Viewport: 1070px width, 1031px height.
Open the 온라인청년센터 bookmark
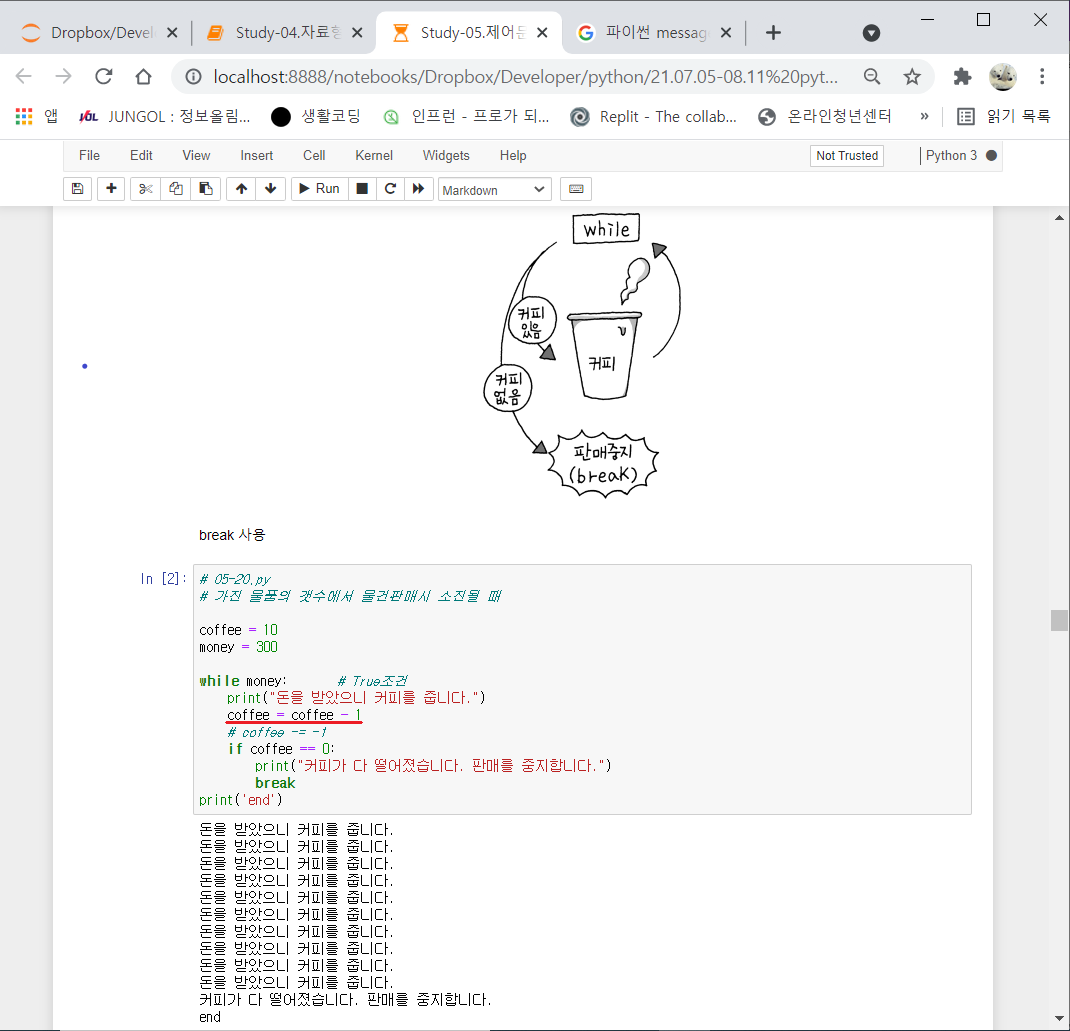click(824, 117)
